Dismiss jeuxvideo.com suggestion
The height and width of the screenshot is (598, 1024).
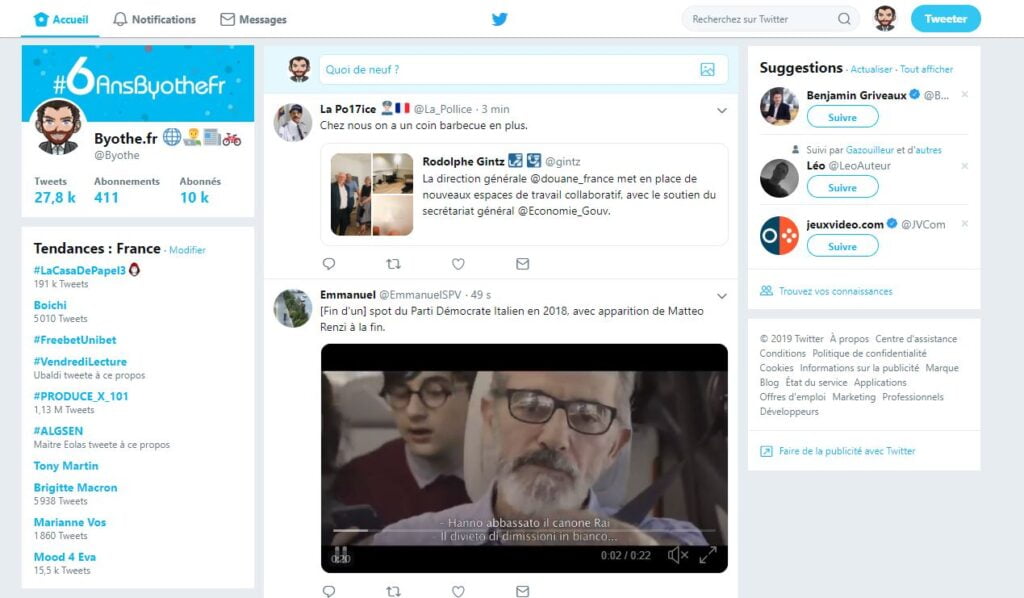pyautogui.click(x=965, y=224)
